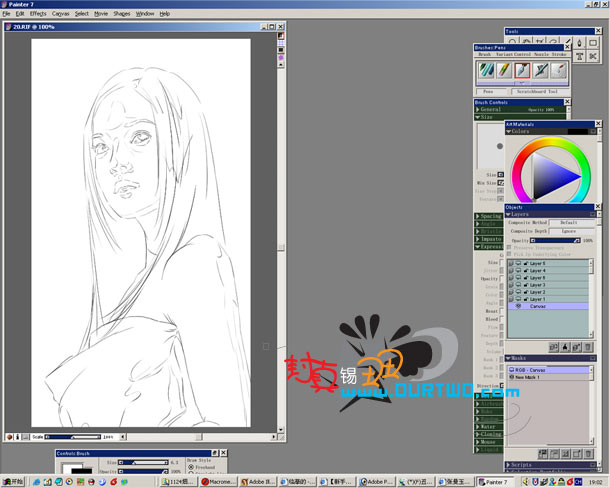Select the Text tool in Tools palette
The height and width of the screenshot is (488, 610).
point(579,56)
